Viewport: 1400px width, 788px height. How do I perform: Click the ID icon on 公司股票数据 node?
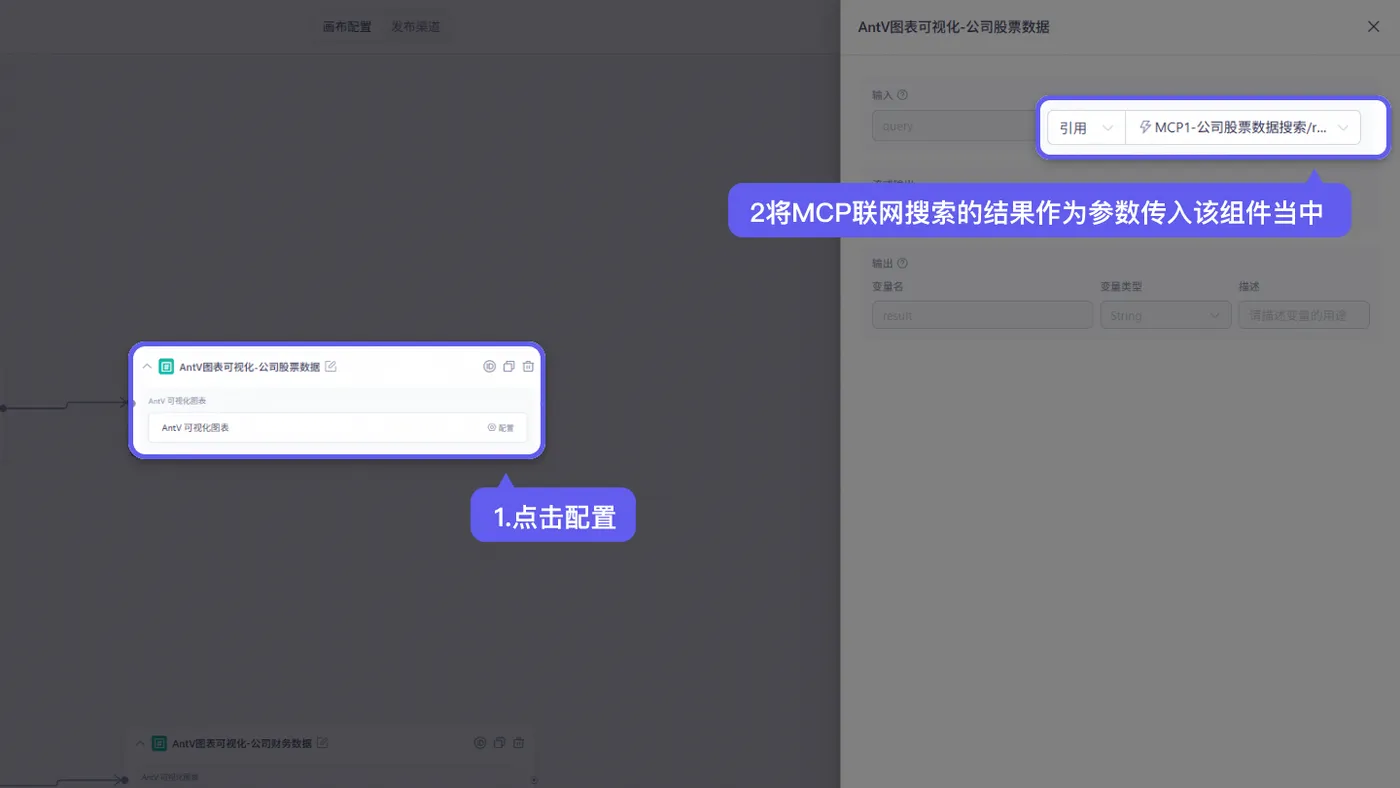pos(490,367)
